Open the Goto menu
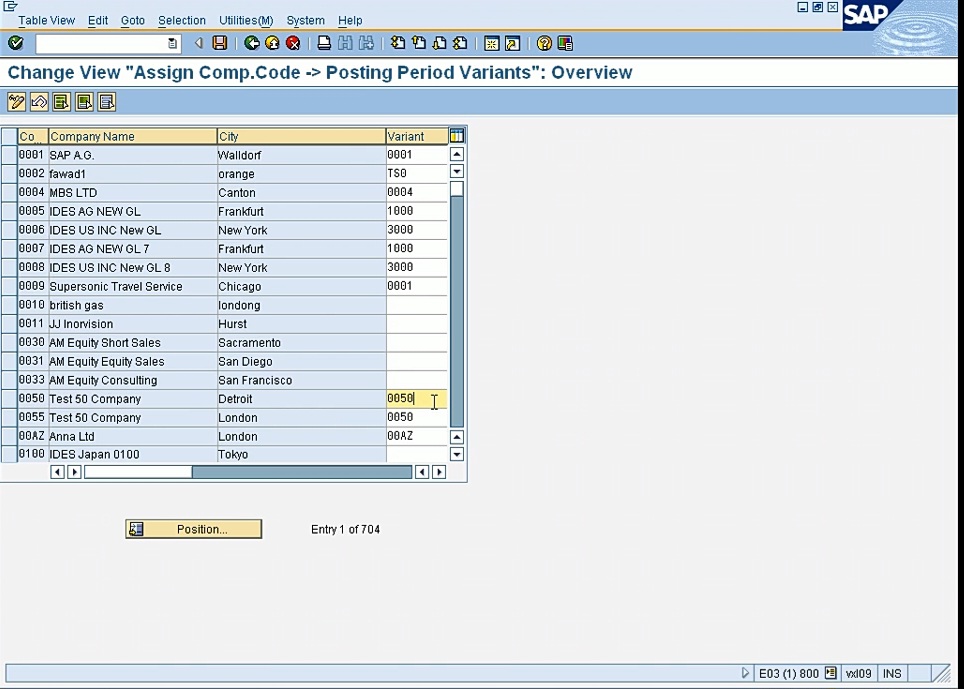Screen dimensions: 964x689 tap(133, 20)
